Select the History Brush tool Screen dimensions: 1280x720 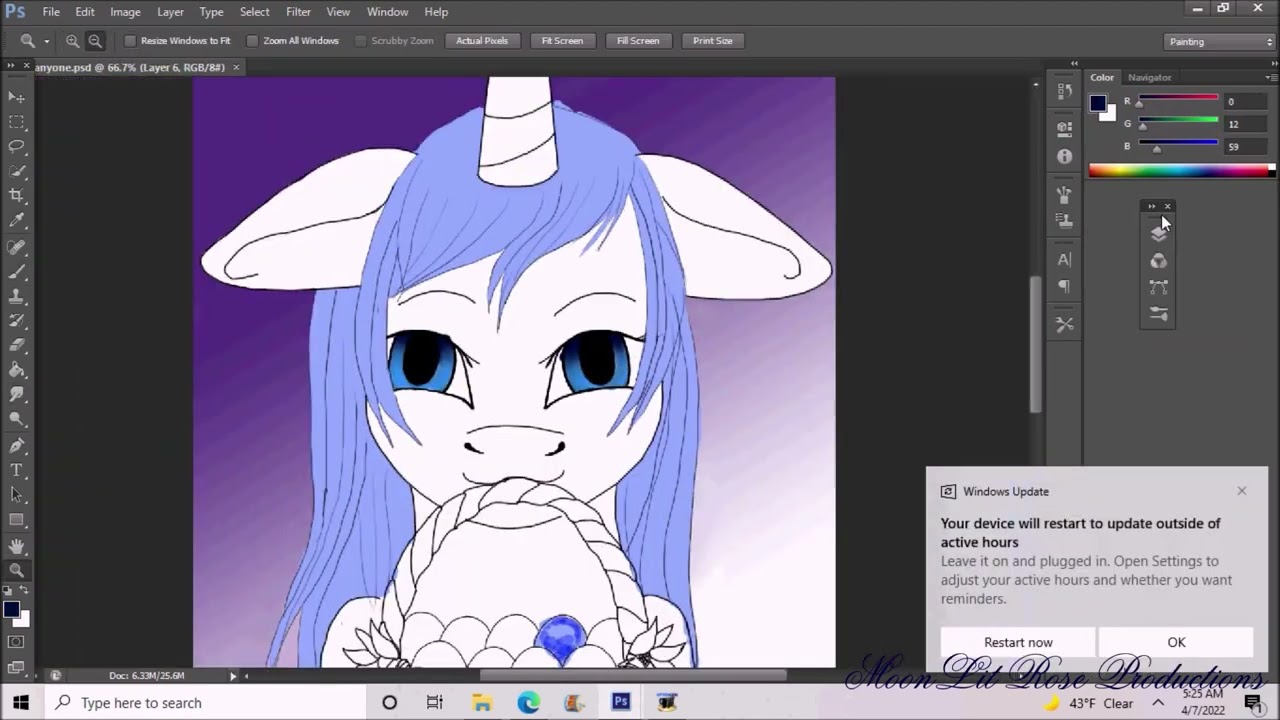[17, 321]
